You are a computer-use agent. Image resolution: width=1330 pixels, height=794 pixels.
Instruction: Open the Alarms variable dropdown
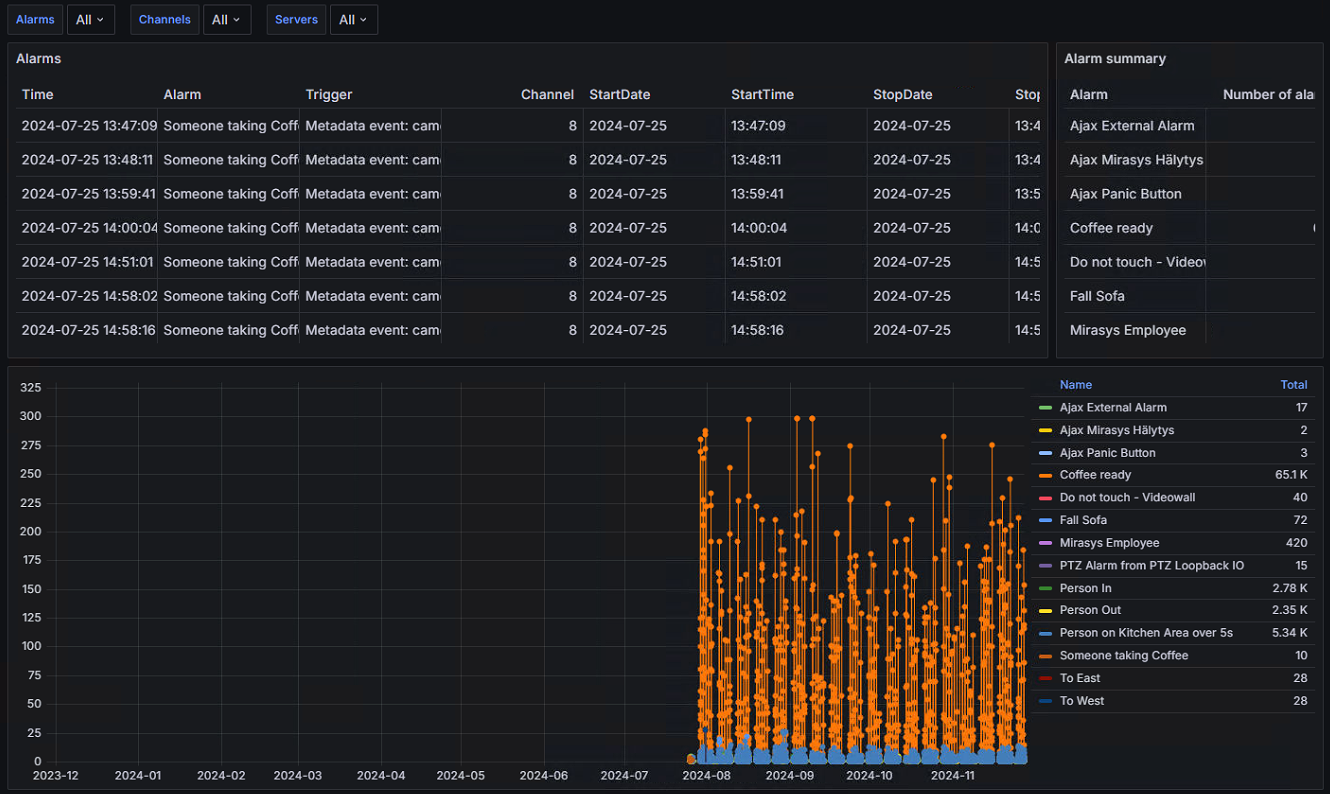pyautogui.click(x=90, y=20)
